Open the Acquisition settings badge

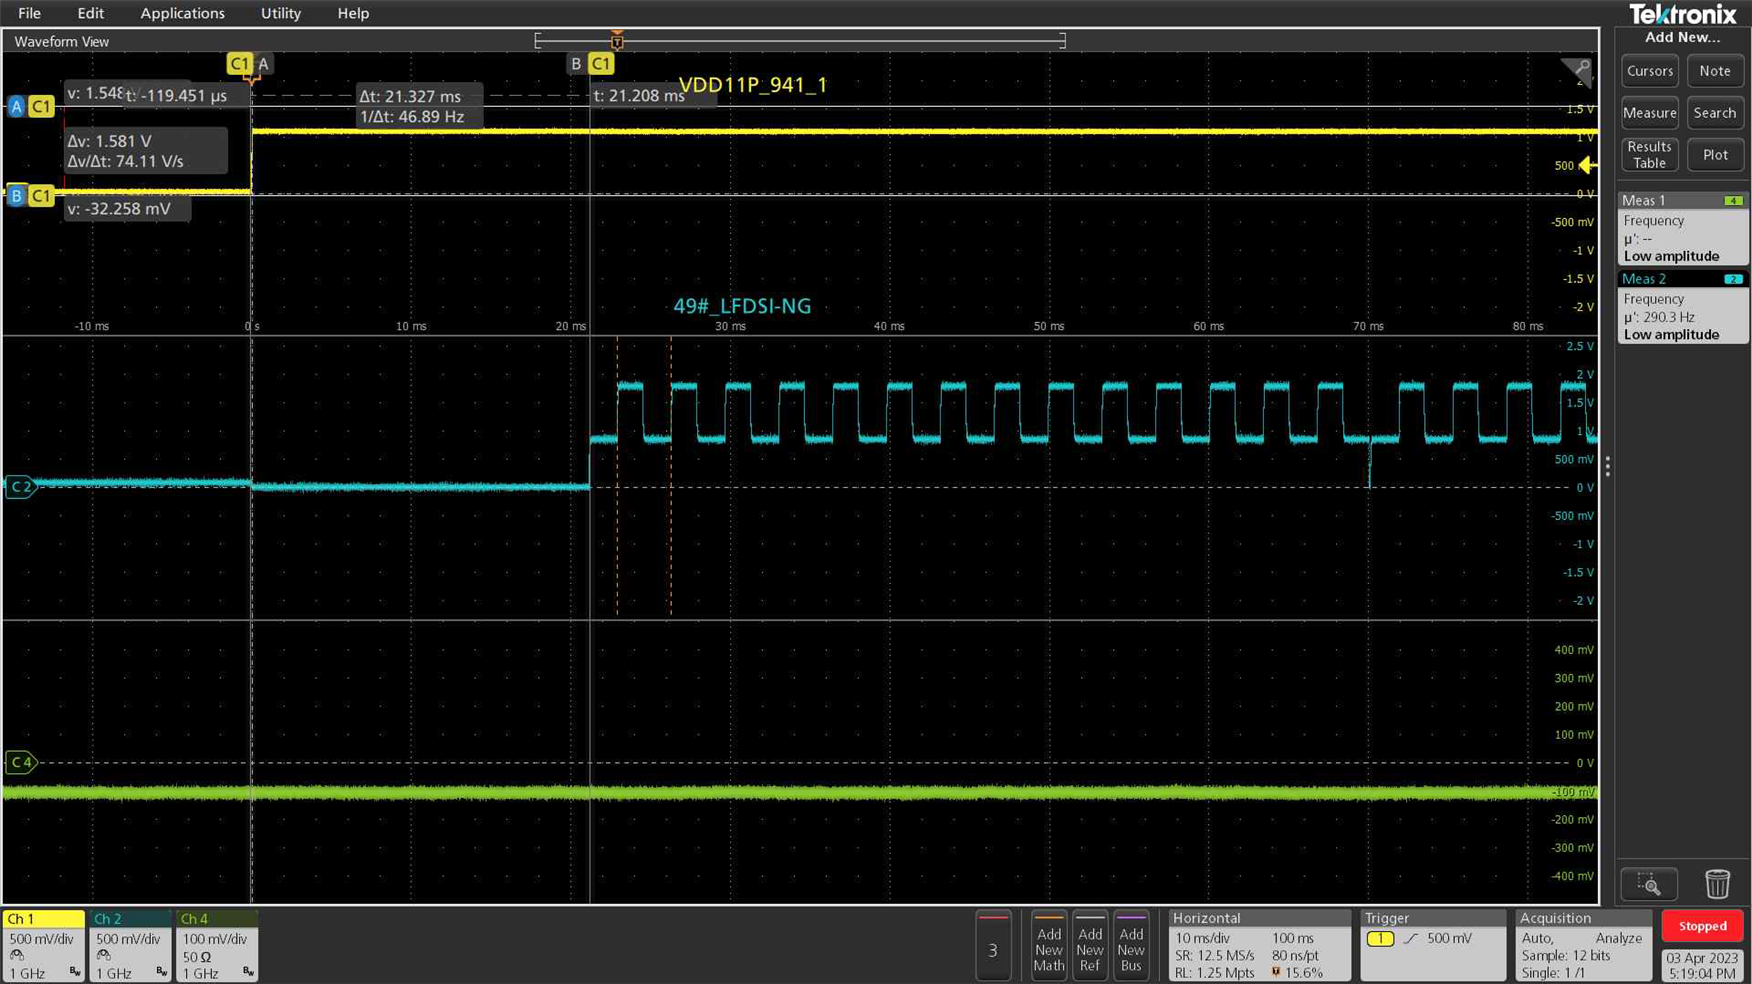(1583, 945)
